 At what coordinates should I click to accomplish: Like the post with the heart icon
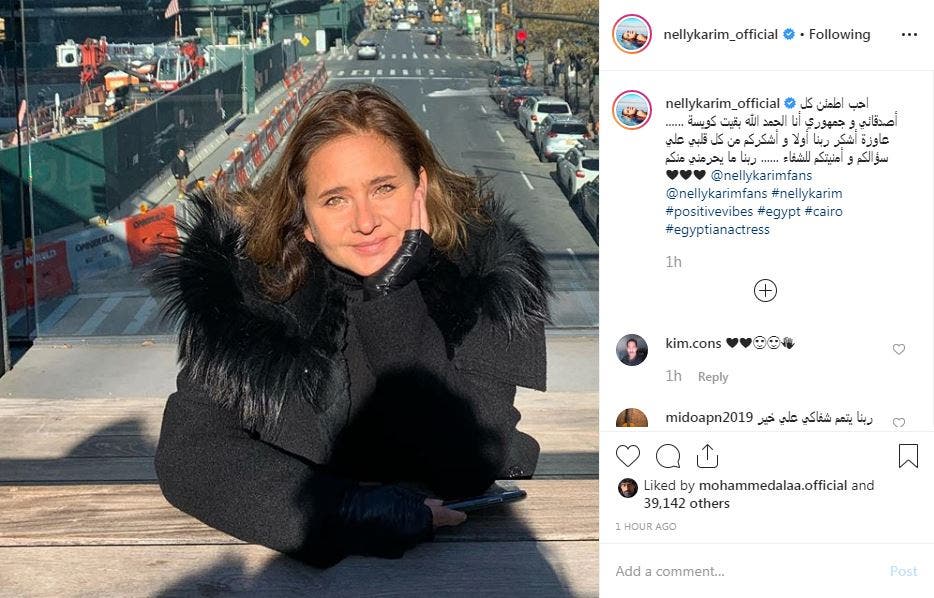(x=628, y=456)
